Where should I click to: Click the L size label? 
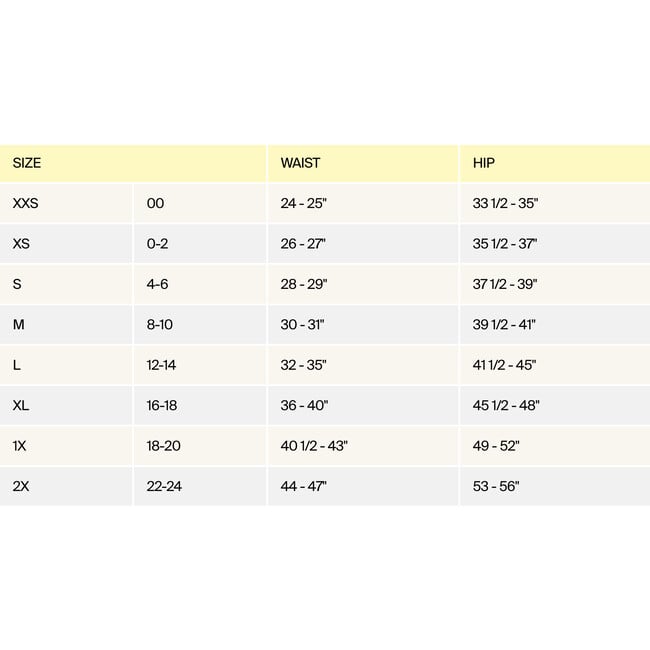(17, 365)
